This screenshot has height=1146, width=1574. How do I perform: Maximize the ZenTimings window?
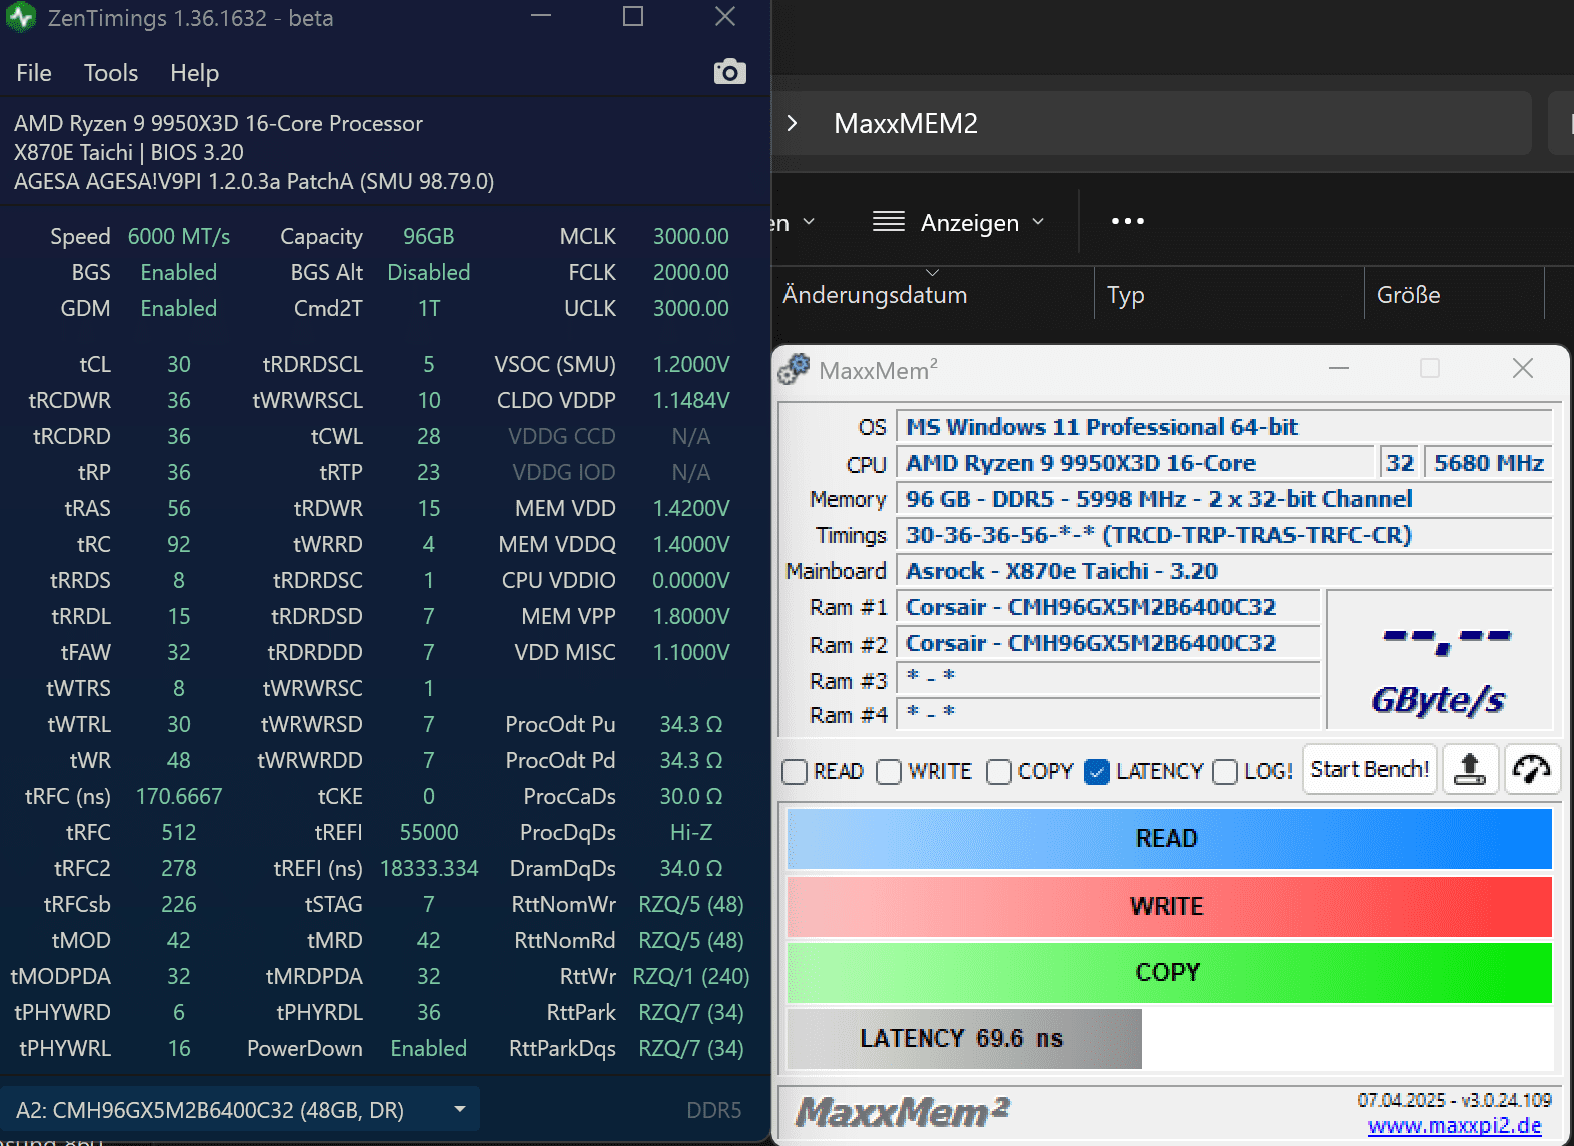tap(633, 16)
